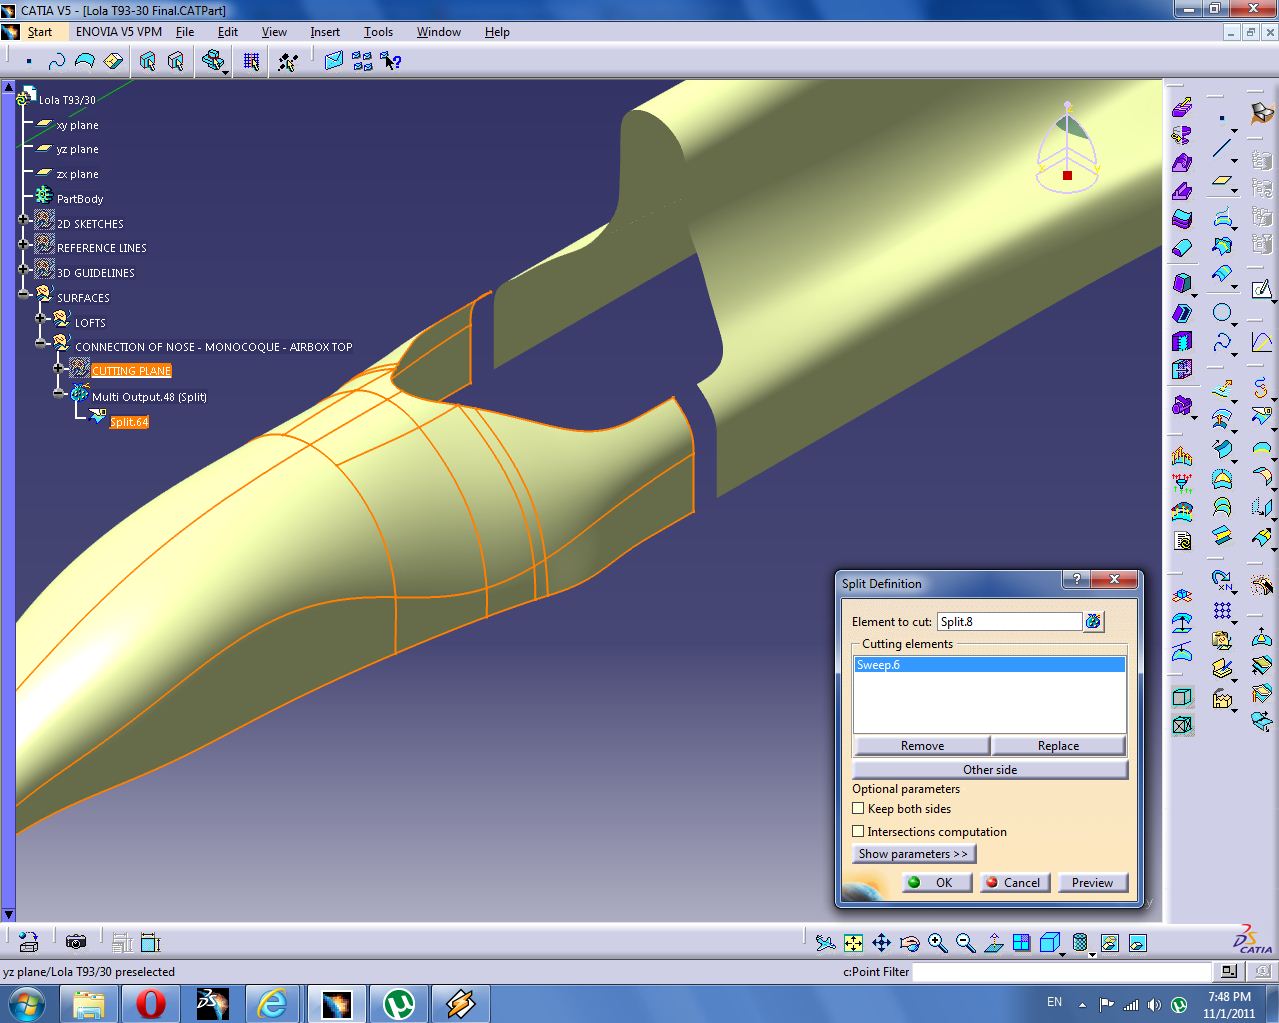Viewport: 1279px width, 1023px height.
Task: Click the Plane tool in right toolbar
Action: pyautogui.click(x=1221, y=182)
